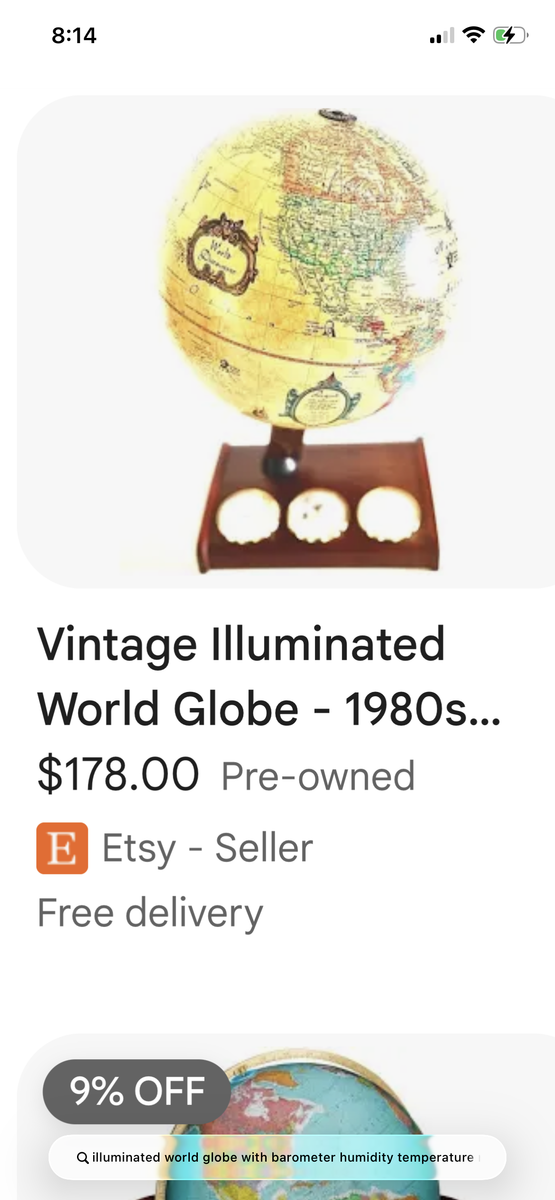This screenshot has height=1200, width=555.
Task: Tap the Wi-Fi status icon
Action: pyautogui.click(x=474, y=36)
